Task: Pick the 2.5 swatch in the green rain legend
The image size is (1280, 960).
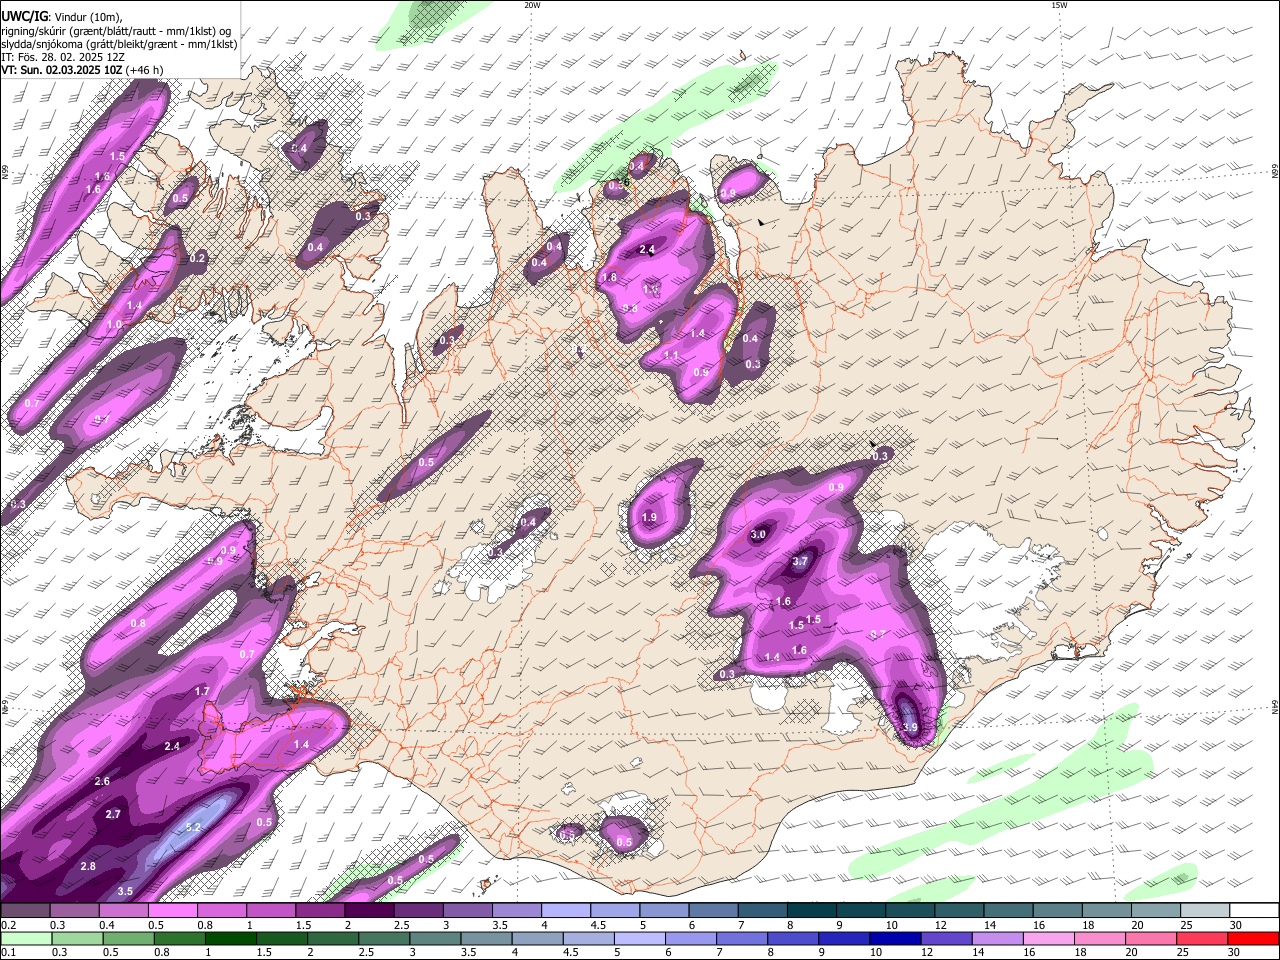Action: (384, 938)
